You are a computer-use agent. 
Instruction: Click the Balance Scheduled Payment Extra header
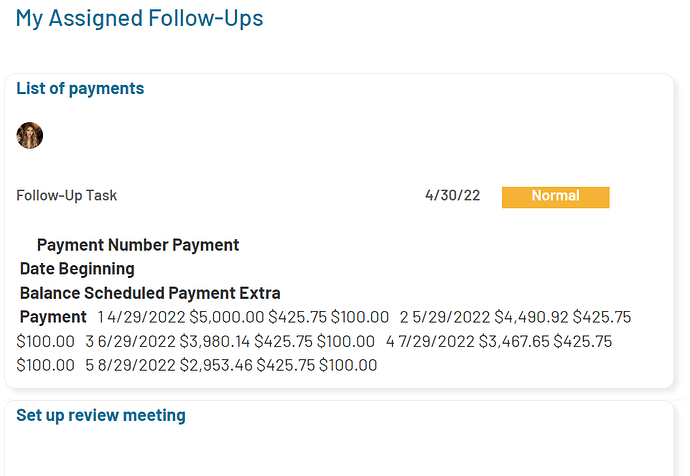[150, 293]
